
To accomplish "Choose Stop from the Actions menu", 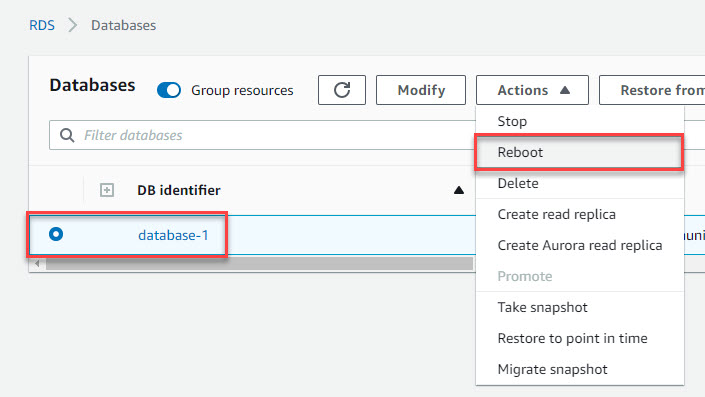I will (580, 121).
